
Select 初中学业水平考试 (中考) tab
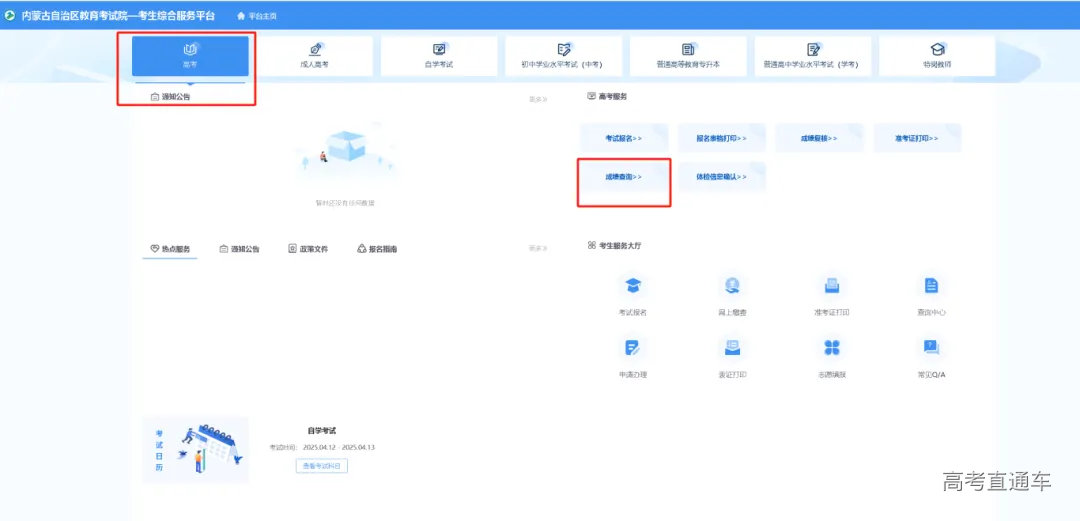pos(563,56)
